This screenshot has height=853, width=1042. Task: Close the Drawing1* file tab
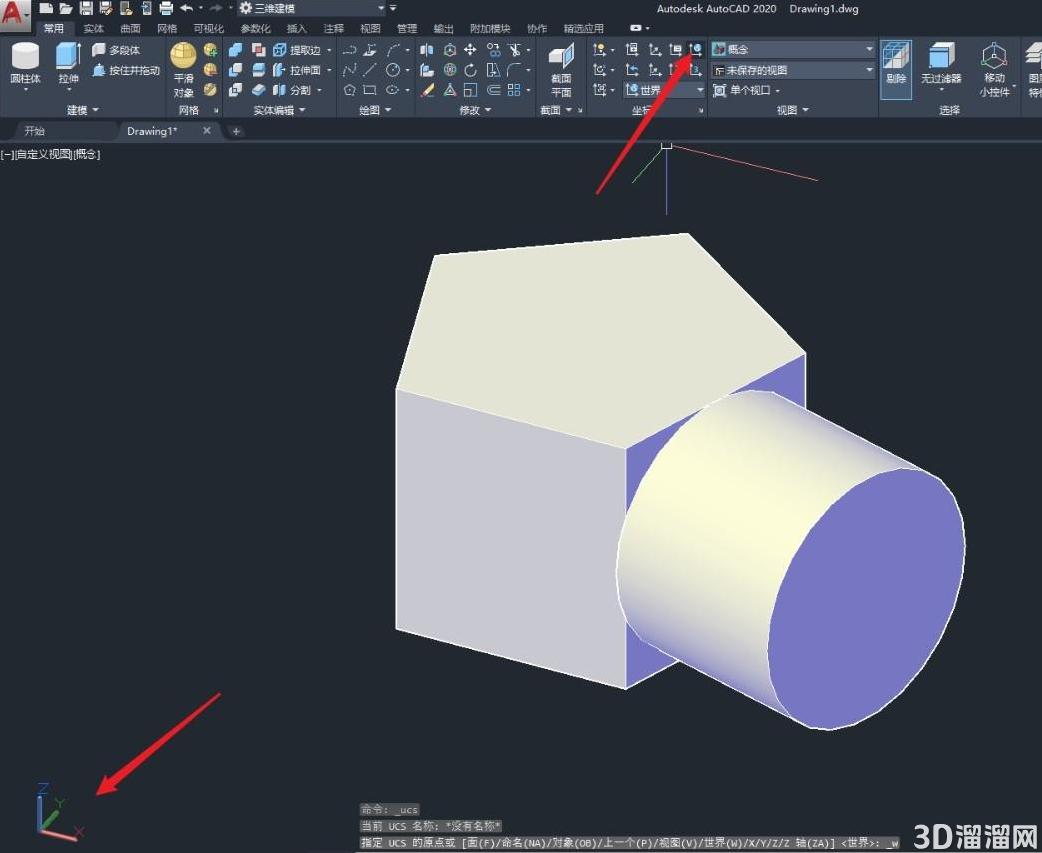click(x=207, y=131)
